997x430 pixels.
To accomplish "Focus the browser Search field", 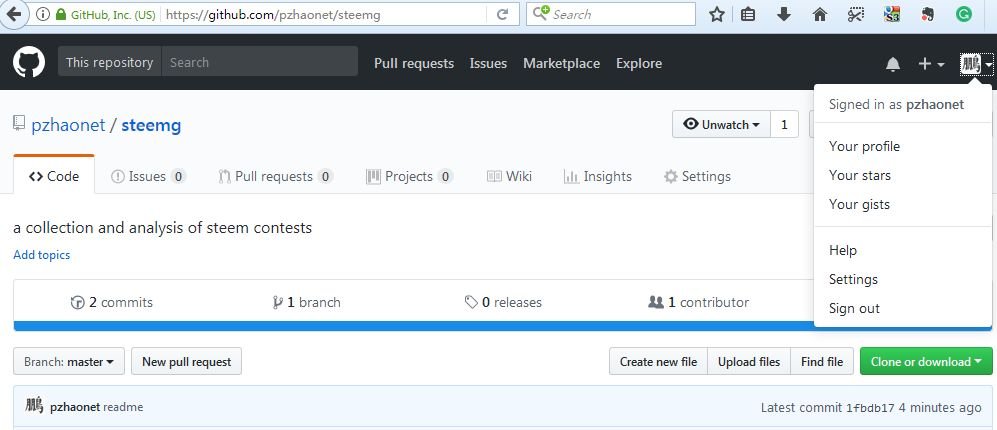I will point(610,14).
